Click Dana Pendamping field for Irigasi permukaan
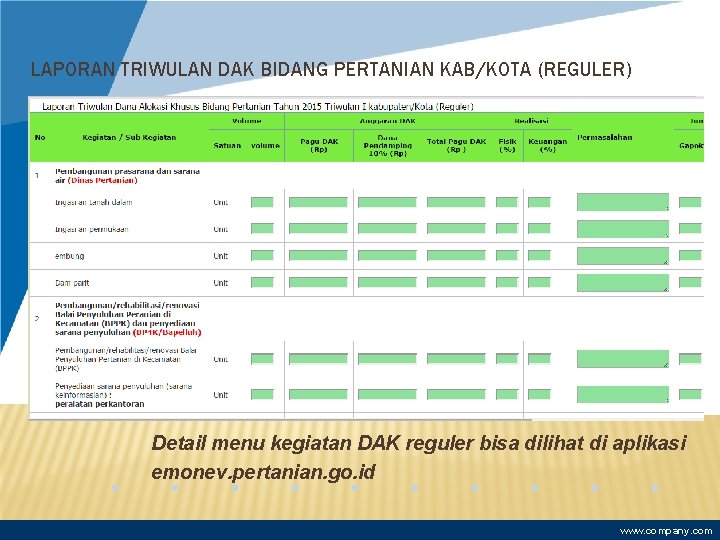 (387, 229)
